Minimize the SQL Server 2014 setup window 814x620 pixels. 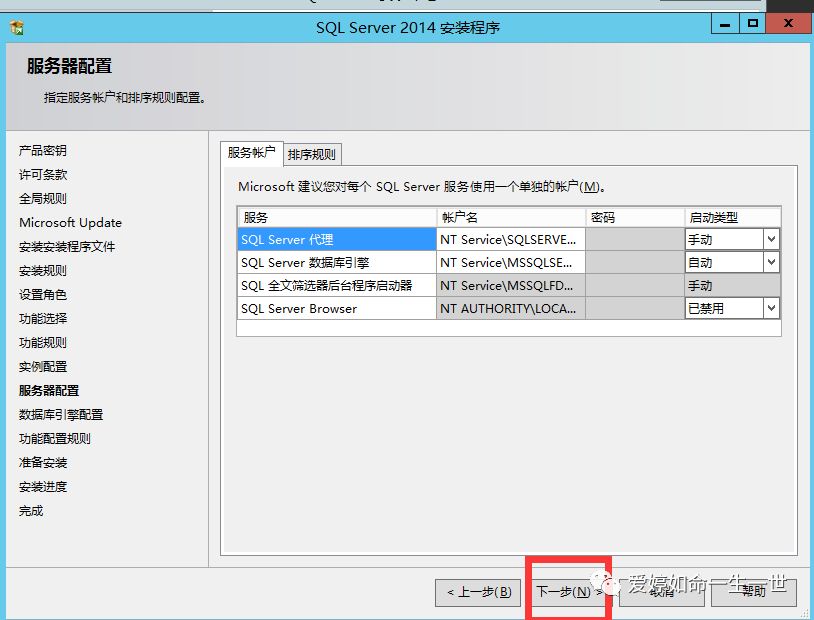point(725,24)
